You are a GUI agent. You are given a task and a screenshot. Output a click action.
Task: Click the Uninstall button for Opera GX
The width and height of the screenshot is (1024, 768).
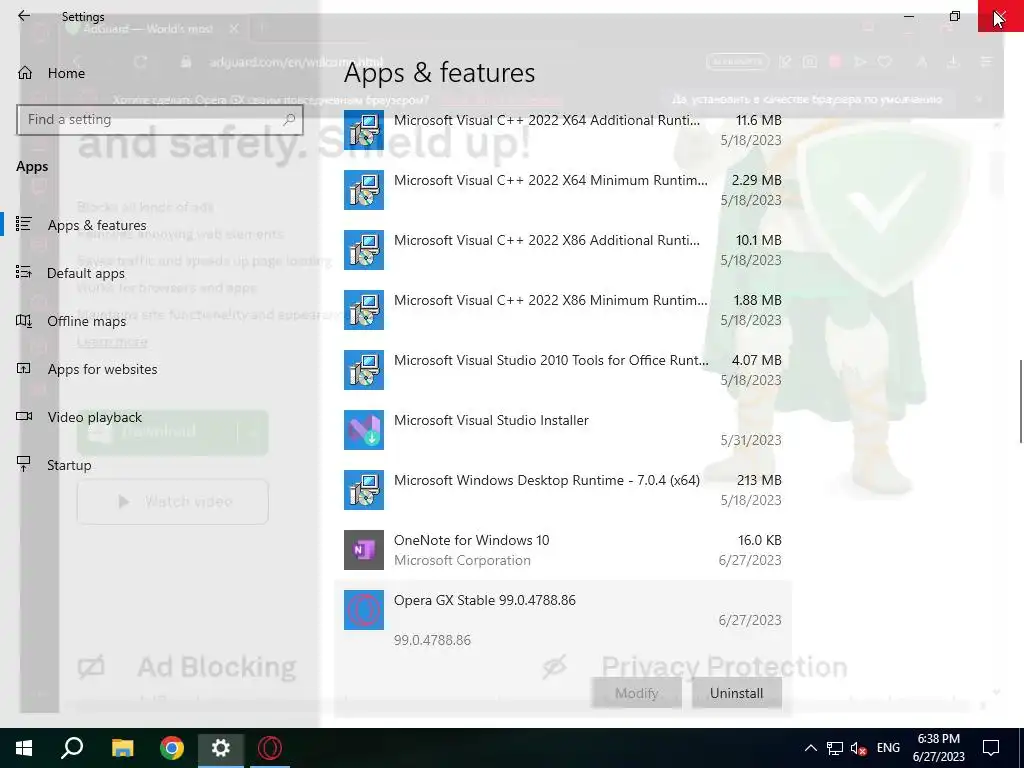pos(737,693)
